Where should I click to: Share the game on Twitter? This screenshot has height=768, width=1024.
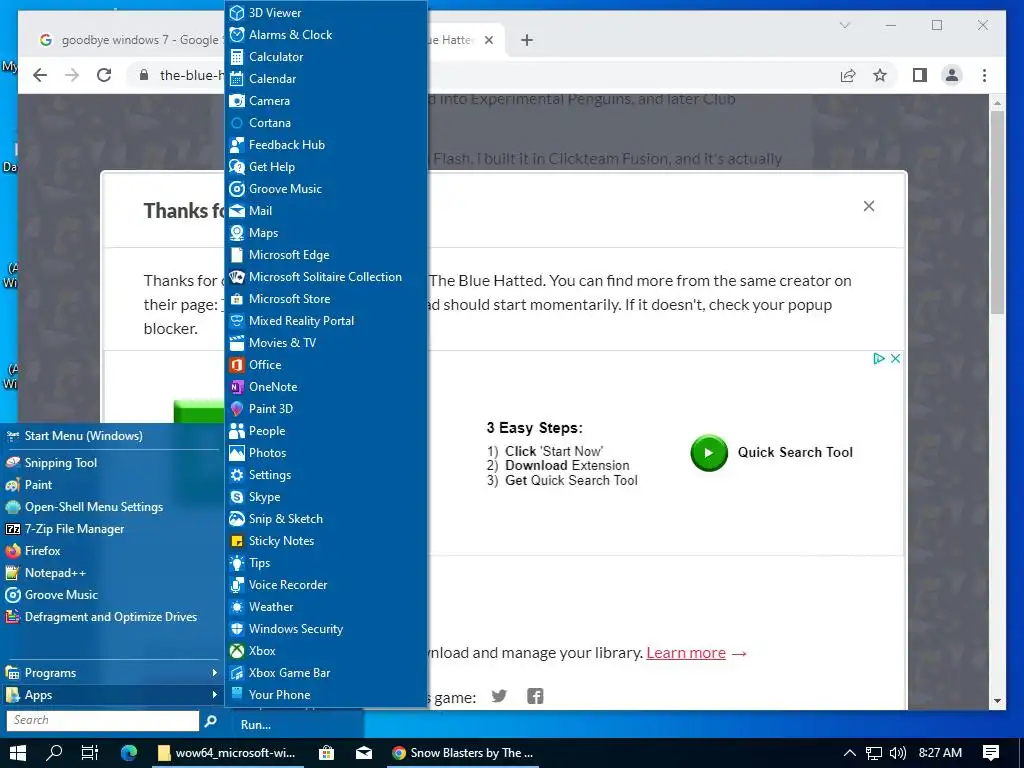click(x=499, y=696)
